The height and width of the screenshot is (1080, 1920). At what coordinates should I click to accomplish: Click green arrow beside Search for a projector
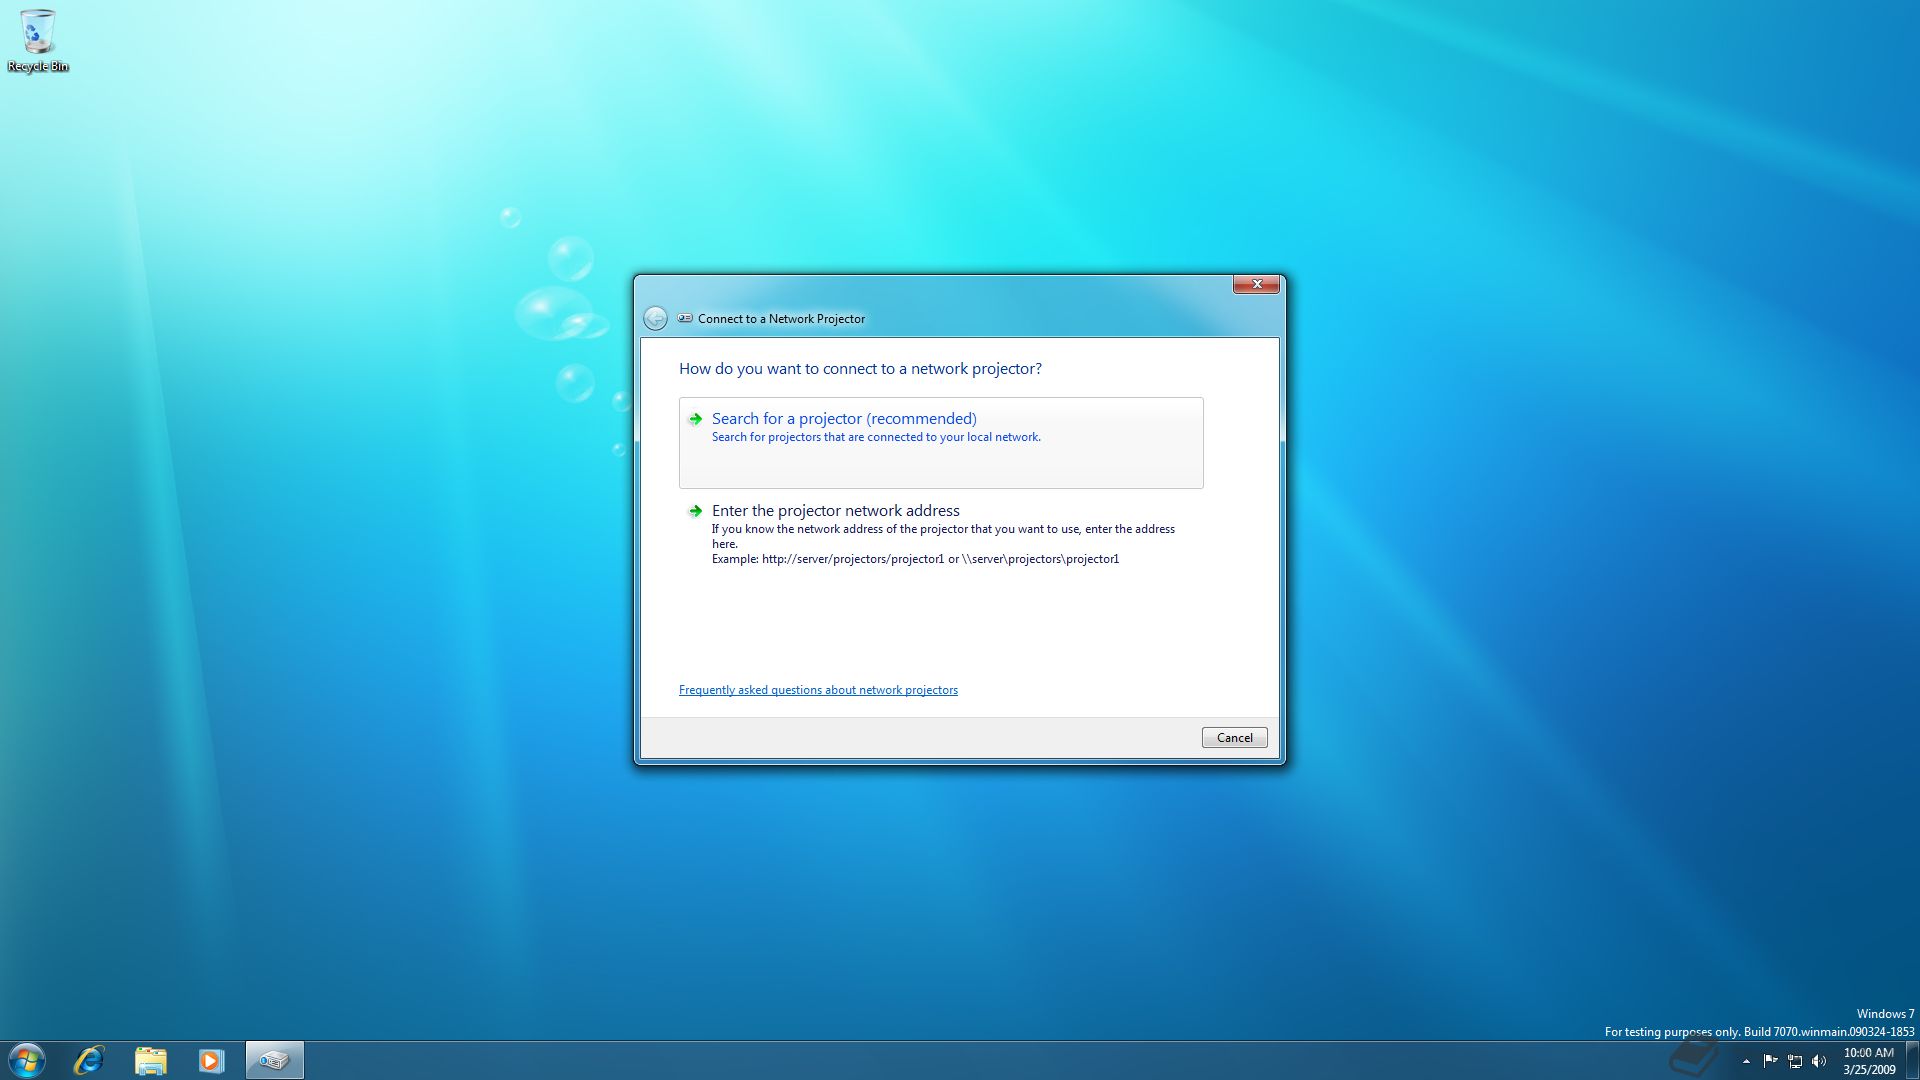pos(695,419)
